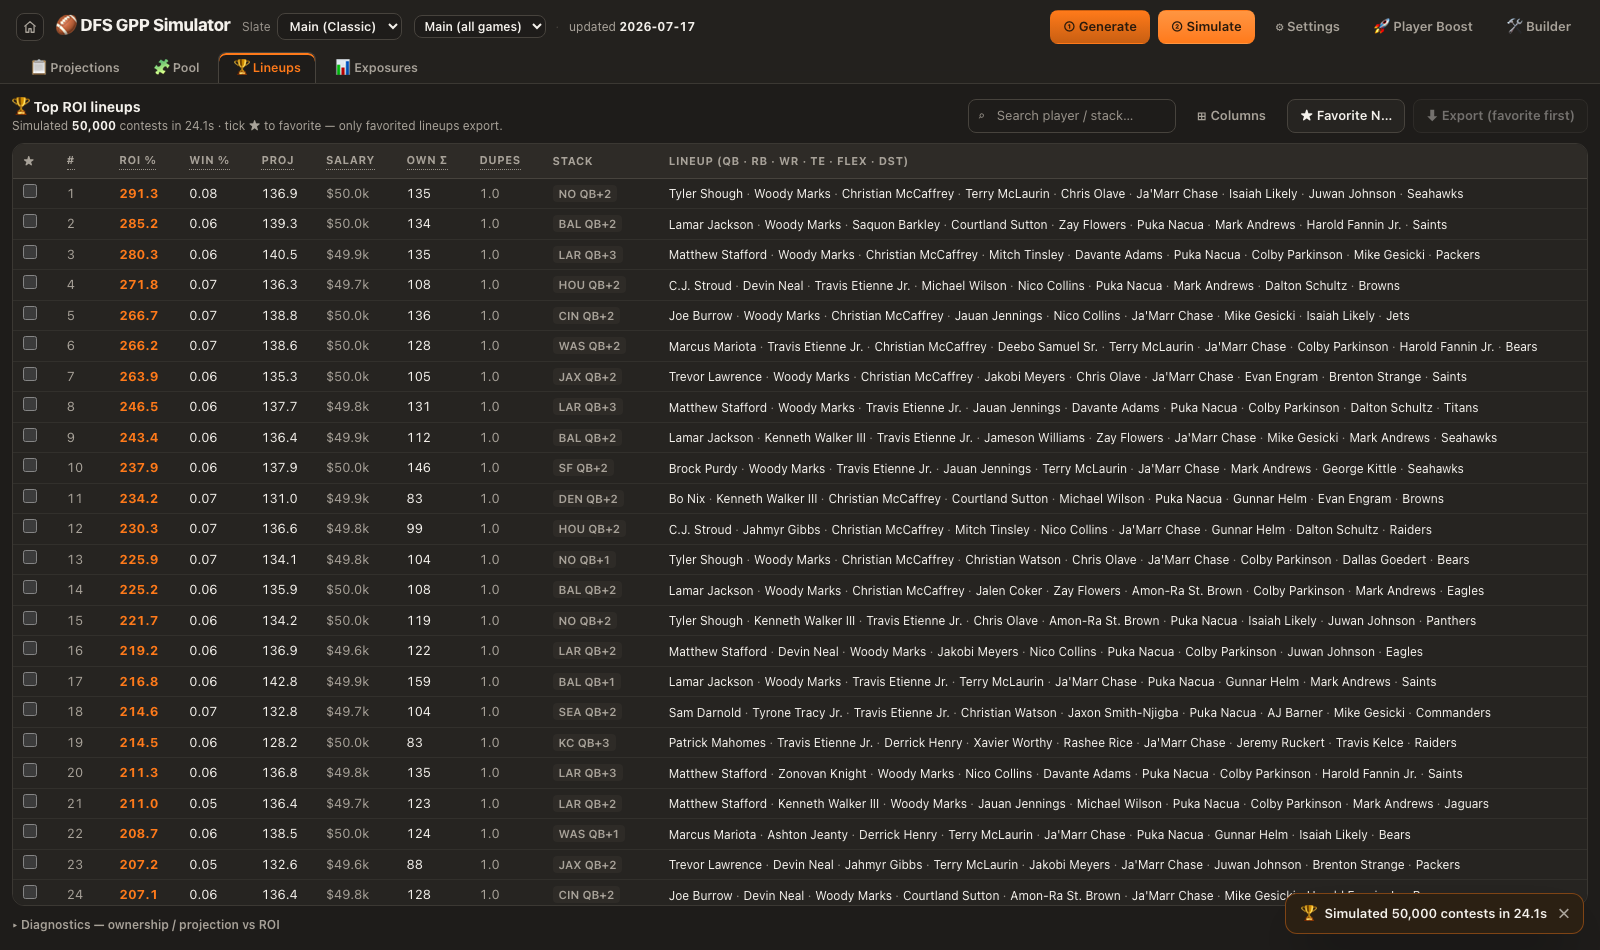1600x950 pixels.
Task: Click Sam Darnold in lineup 18
Action: point(705,713)
